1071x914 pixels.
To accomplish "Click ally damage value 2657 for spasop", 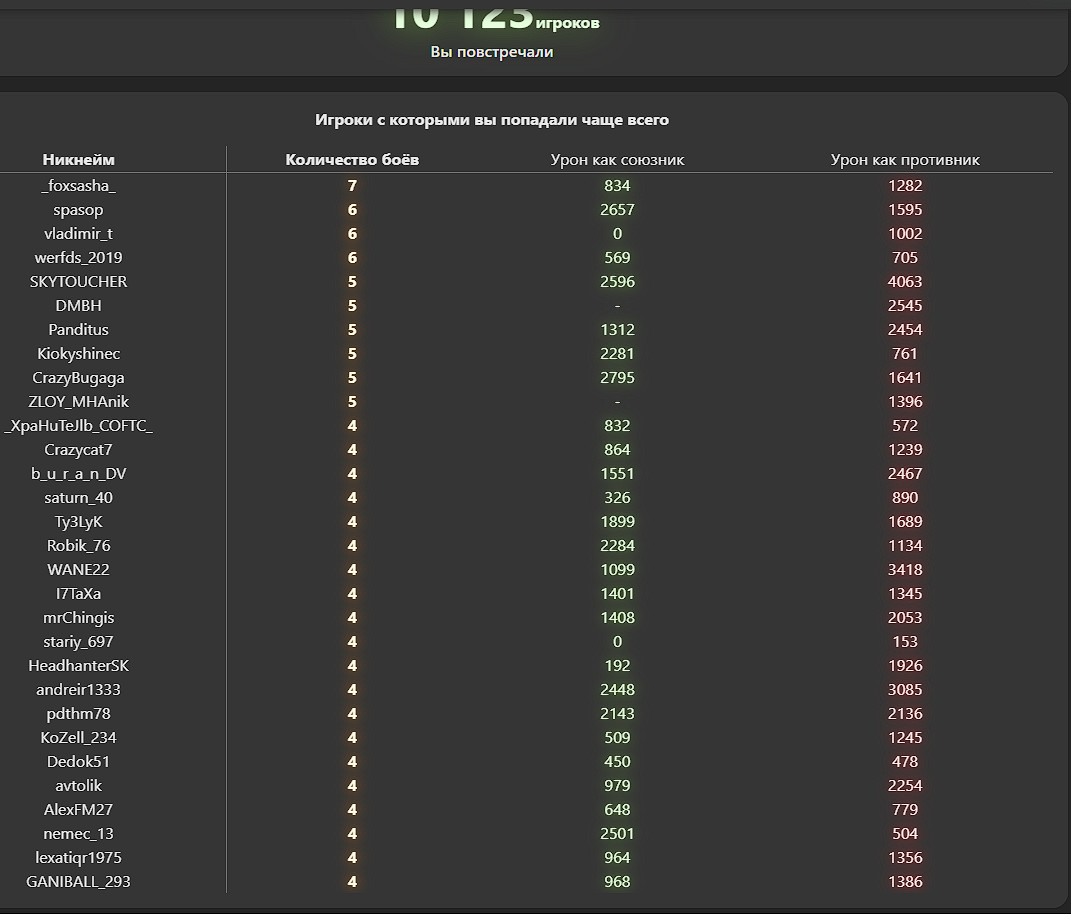I will point(617,210).
